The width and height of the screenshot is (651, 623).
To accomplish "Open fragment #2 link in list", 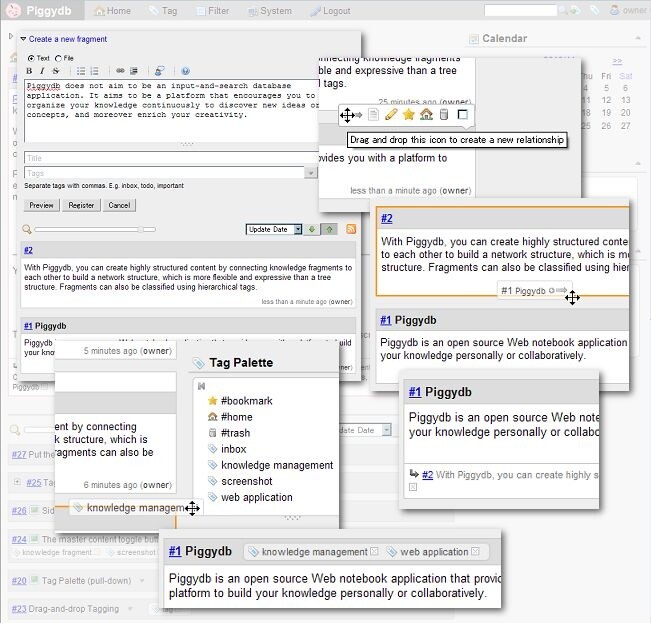I will pyautogui.click(x=28, y=250).
